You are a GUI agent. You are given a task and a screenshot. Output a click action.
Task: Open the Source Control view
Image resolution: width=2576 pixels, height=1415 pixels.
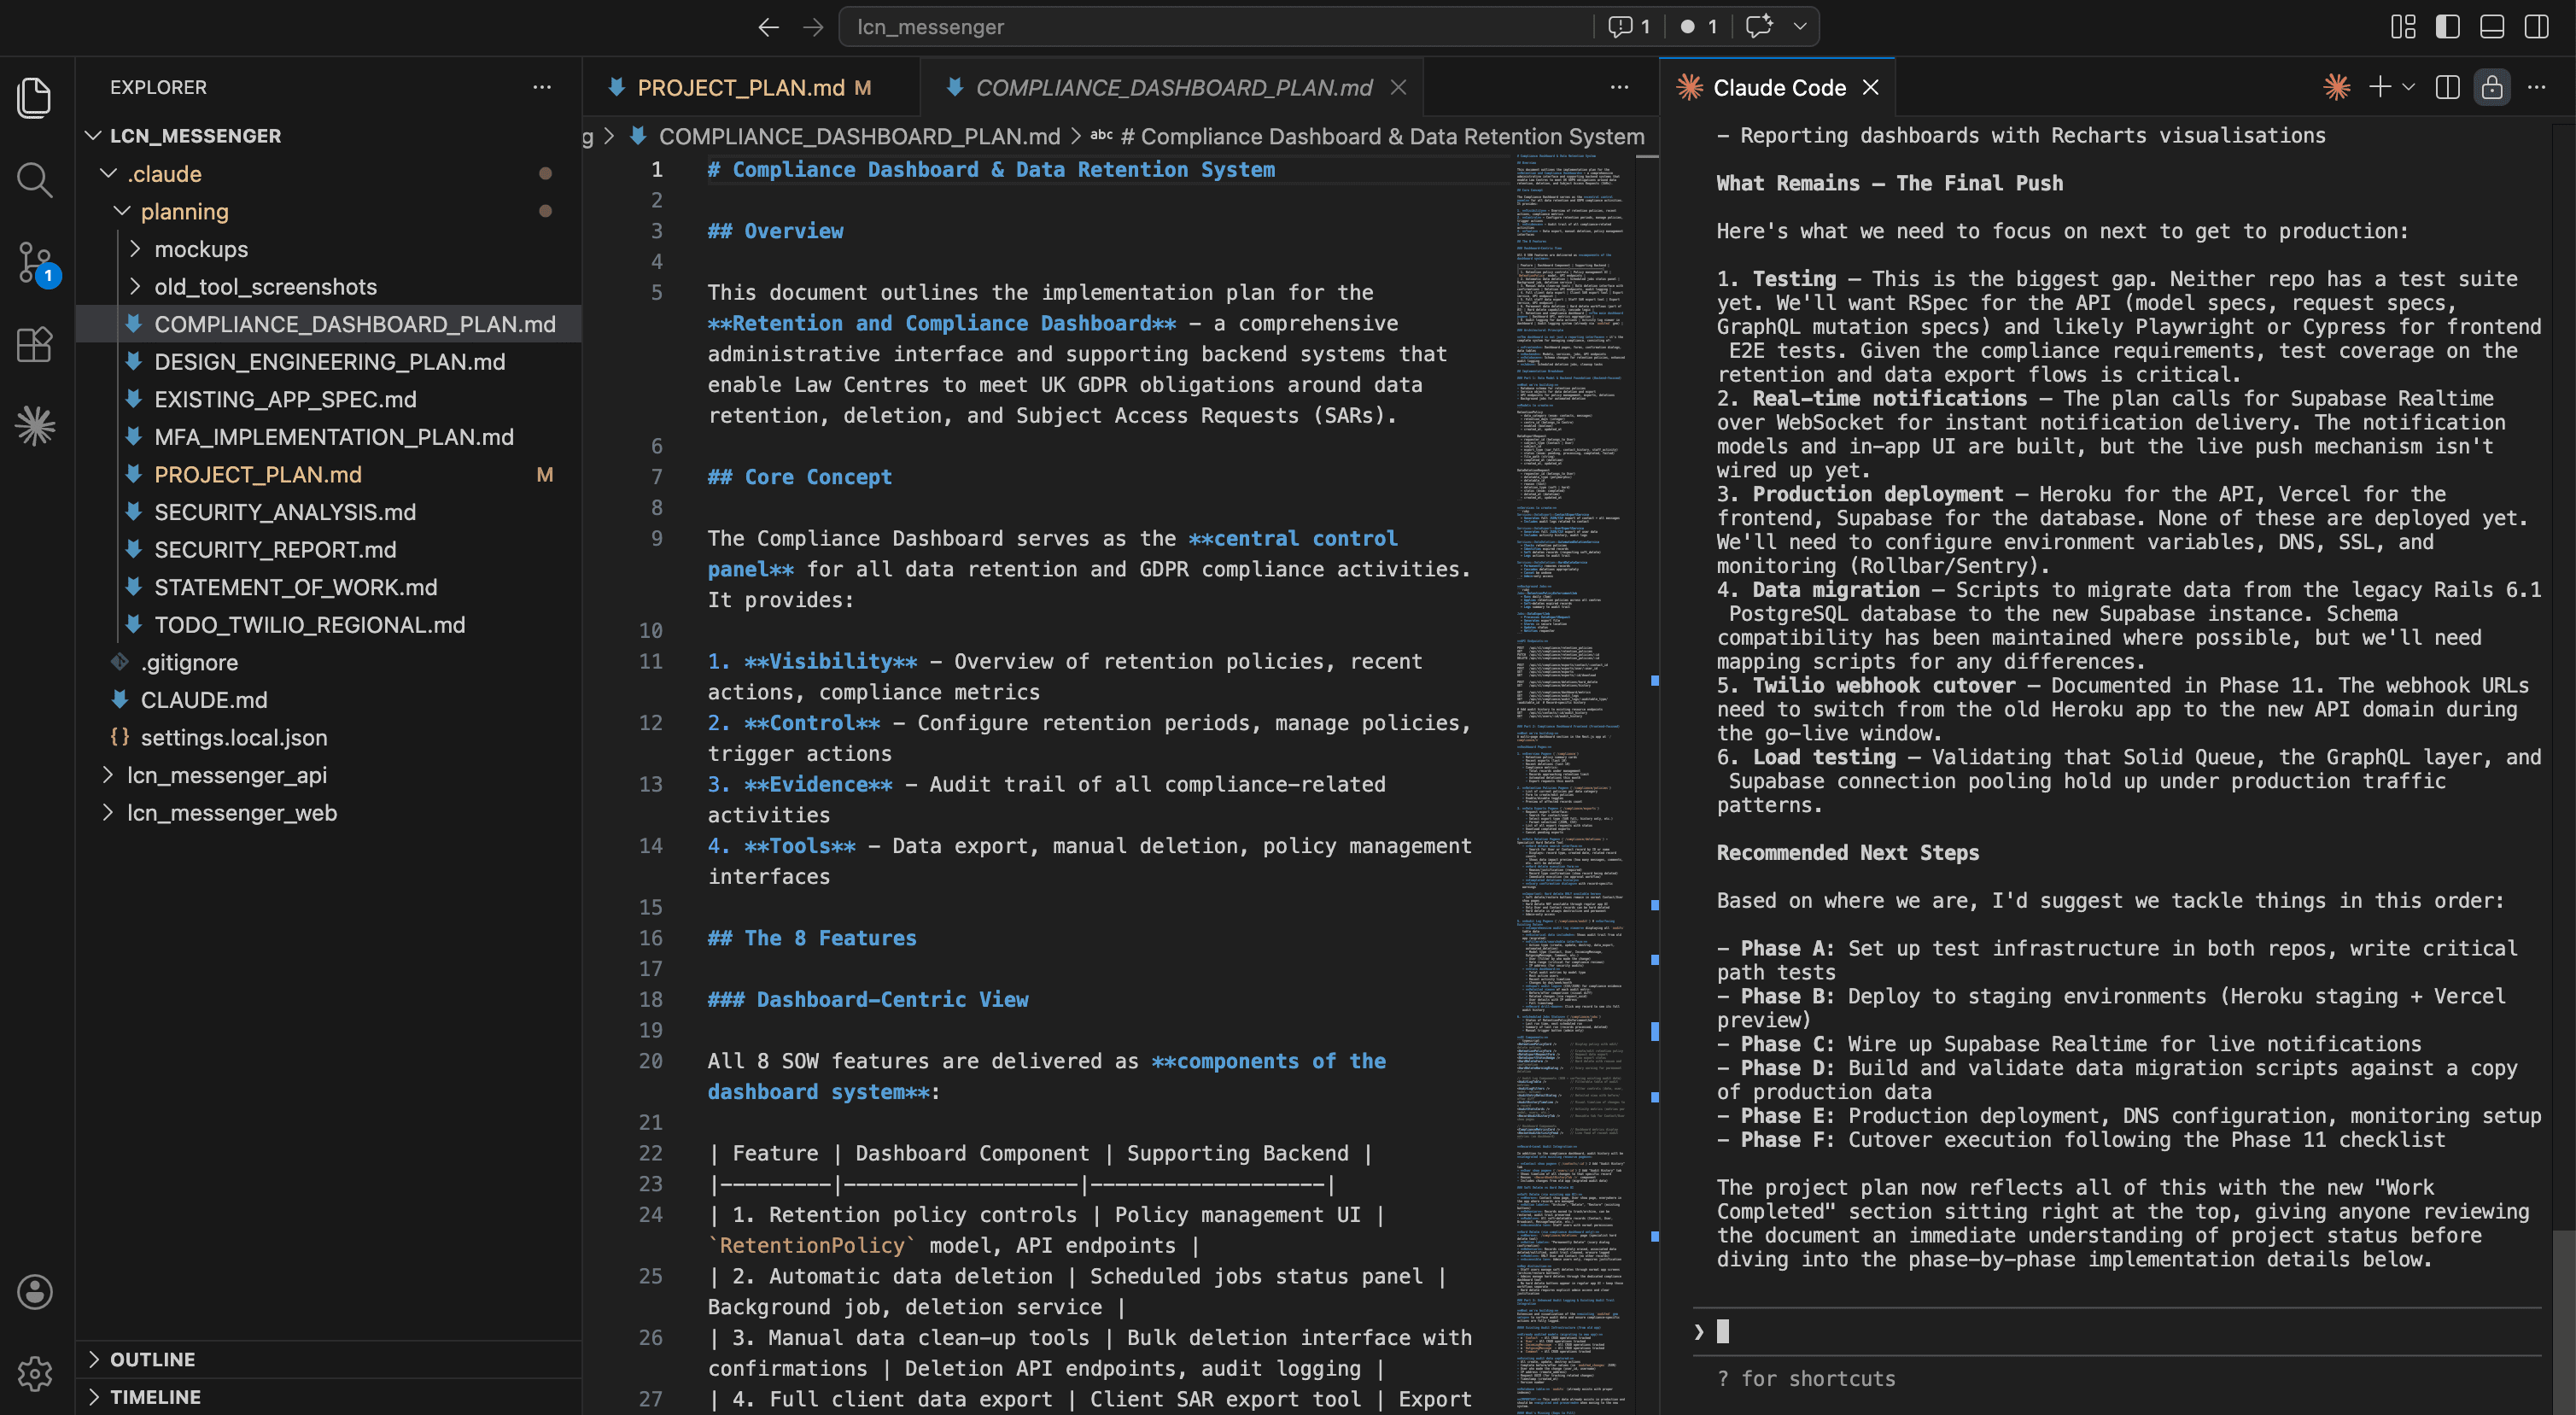click(35, 264)
